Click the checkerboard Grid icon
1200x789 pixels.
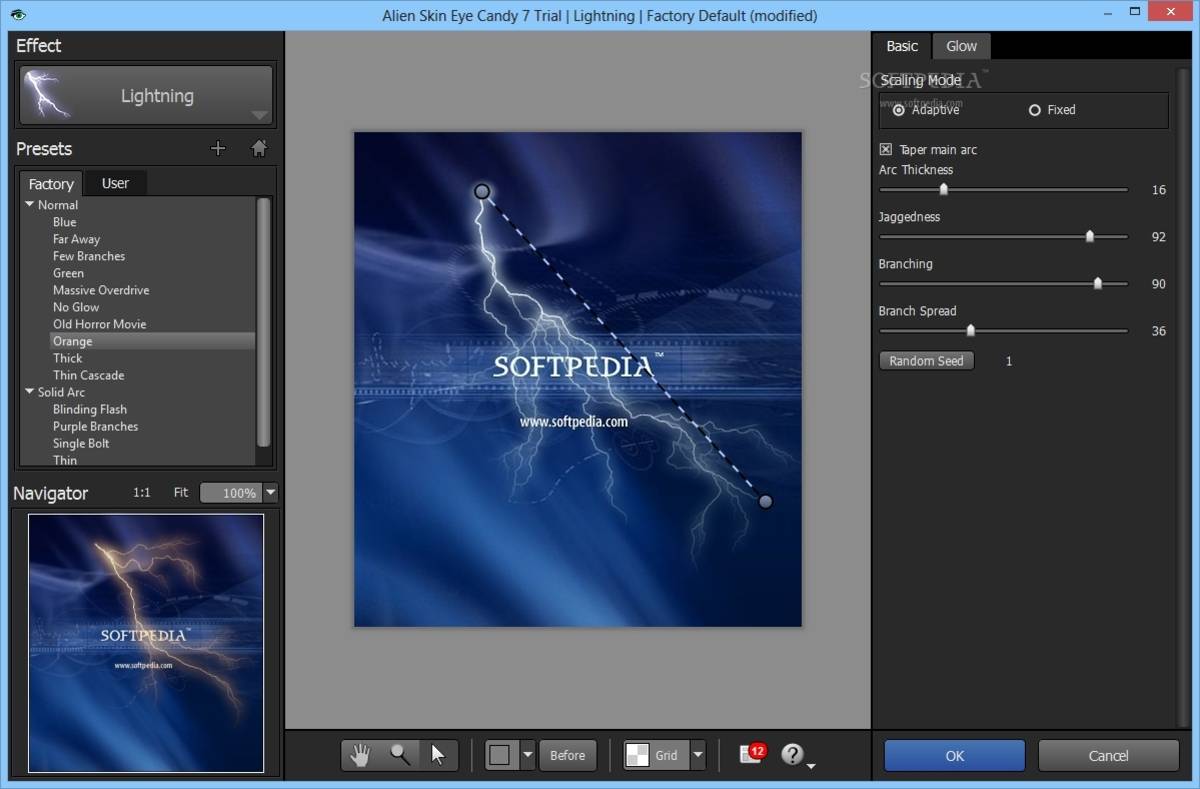[637, 755]
